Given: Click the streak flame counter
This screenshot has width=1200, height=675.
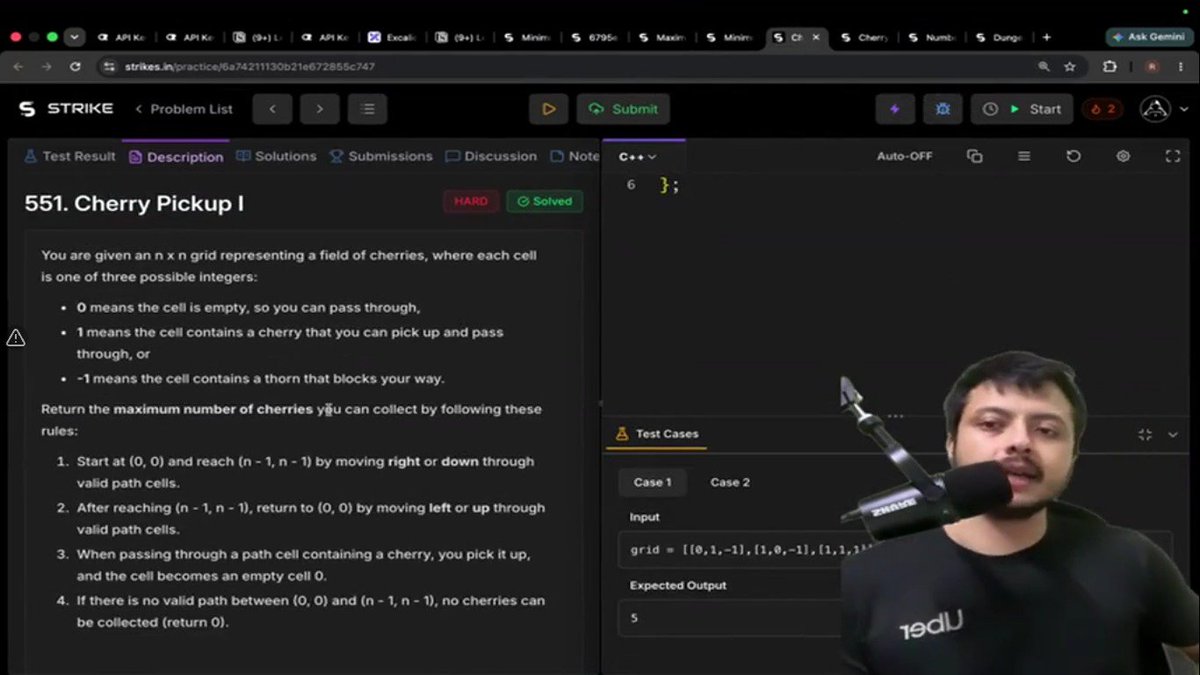Looking at the screenshot, I should tap(1103, 109).
